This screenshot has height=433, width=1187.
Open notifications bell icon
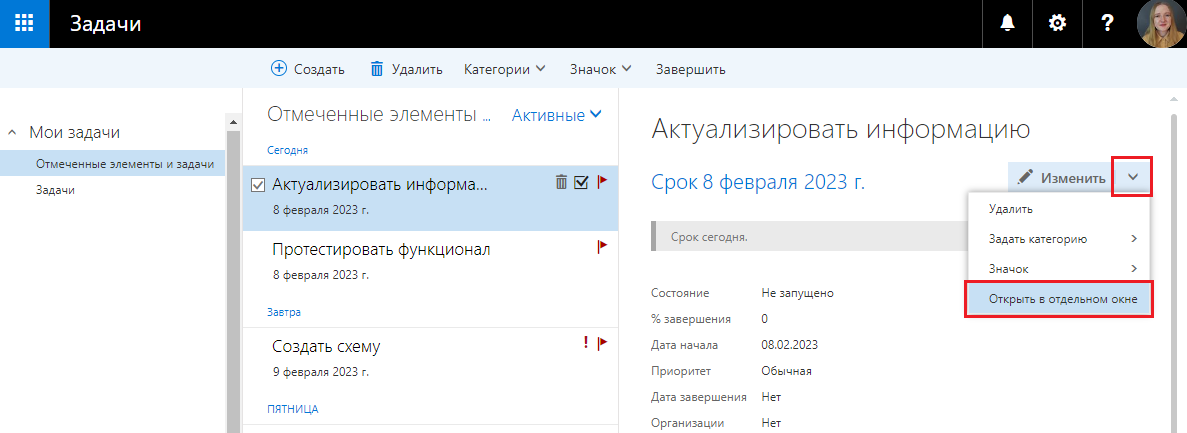point(1007,24)
